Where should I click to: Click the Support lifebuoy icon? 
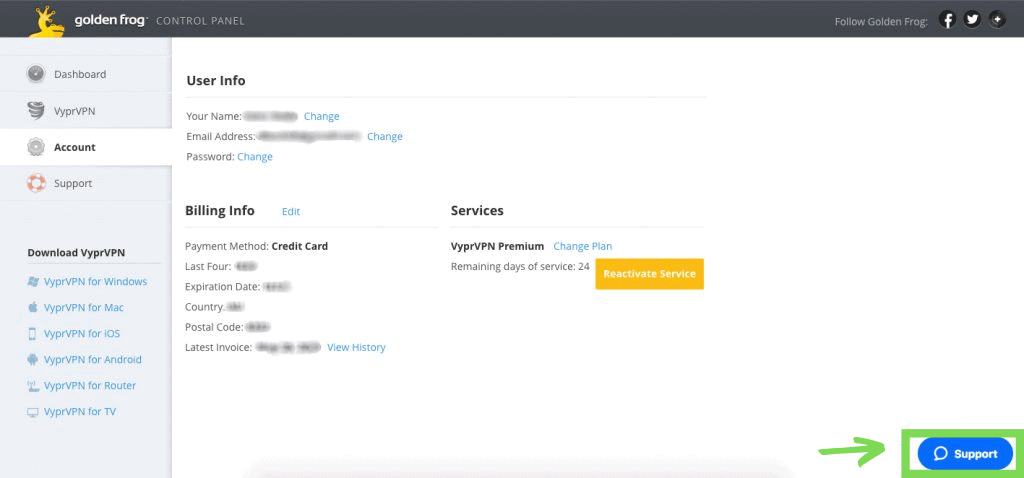pyautogui.click(x=36, y=183)
